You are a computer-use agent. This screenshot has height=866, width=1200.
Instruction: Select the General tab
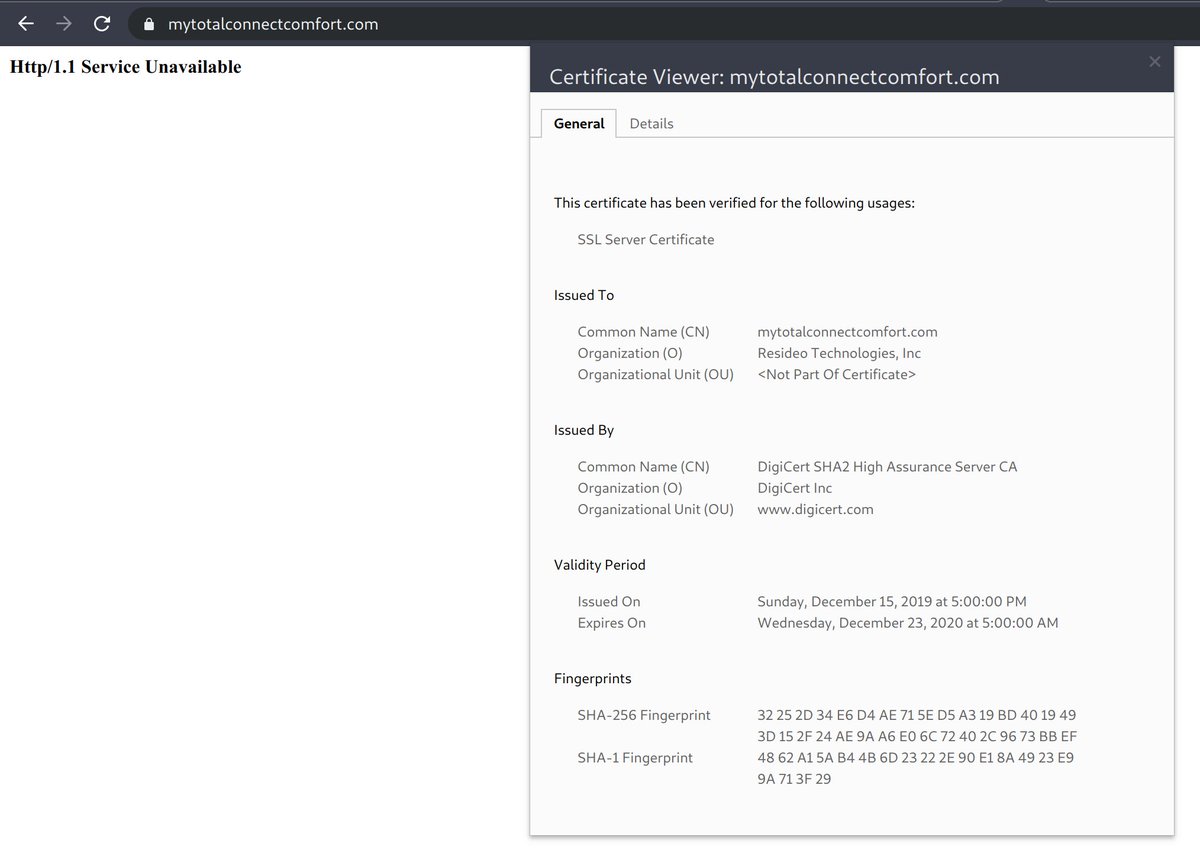(579, 124)
